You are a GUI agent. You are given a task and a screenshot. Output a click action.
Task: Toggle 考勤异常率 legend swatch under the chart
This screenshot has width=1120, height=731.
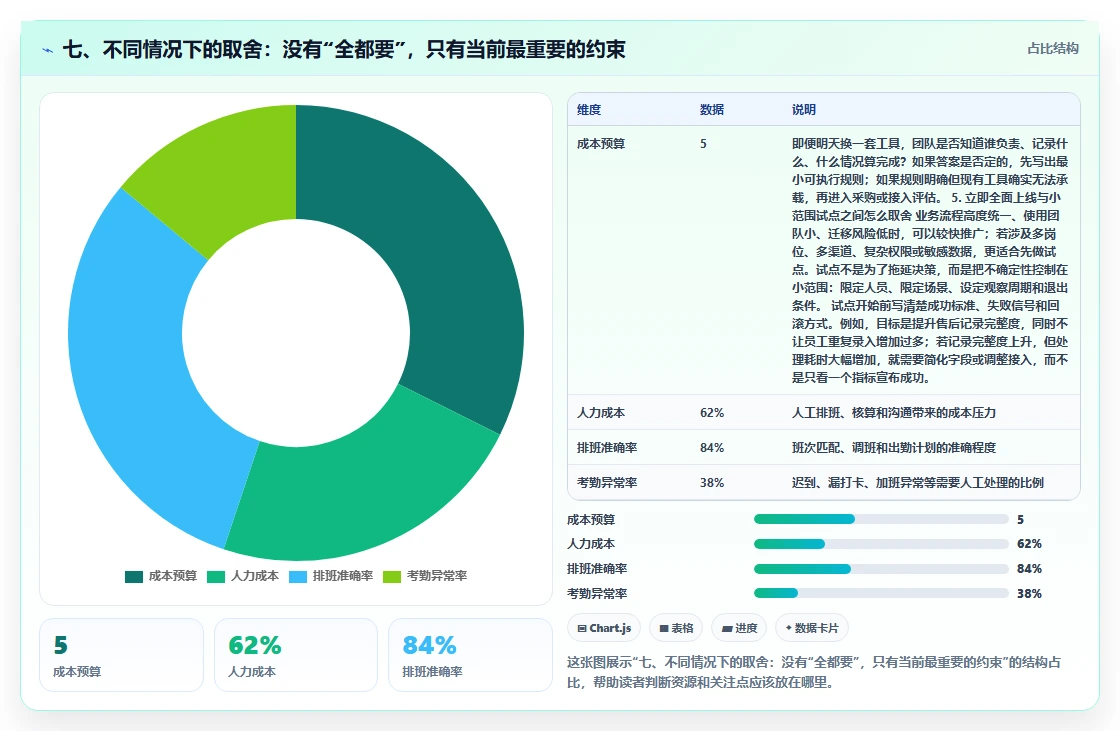coord(392,576)
